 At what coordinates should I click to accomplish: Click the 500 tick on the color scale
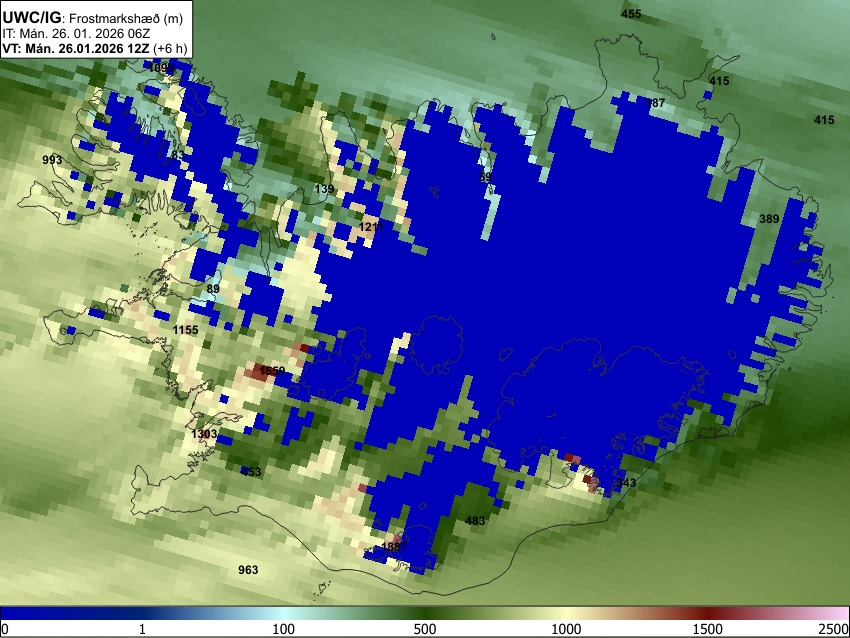pos(424,629)
